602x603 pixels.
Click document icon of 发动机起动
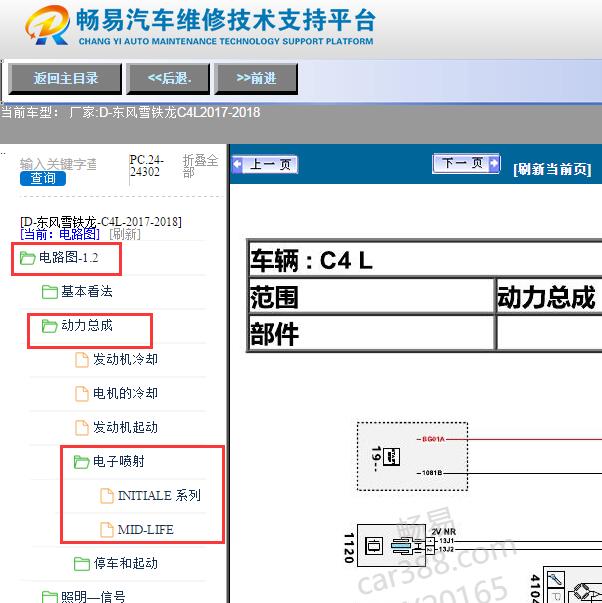[82, 428]
